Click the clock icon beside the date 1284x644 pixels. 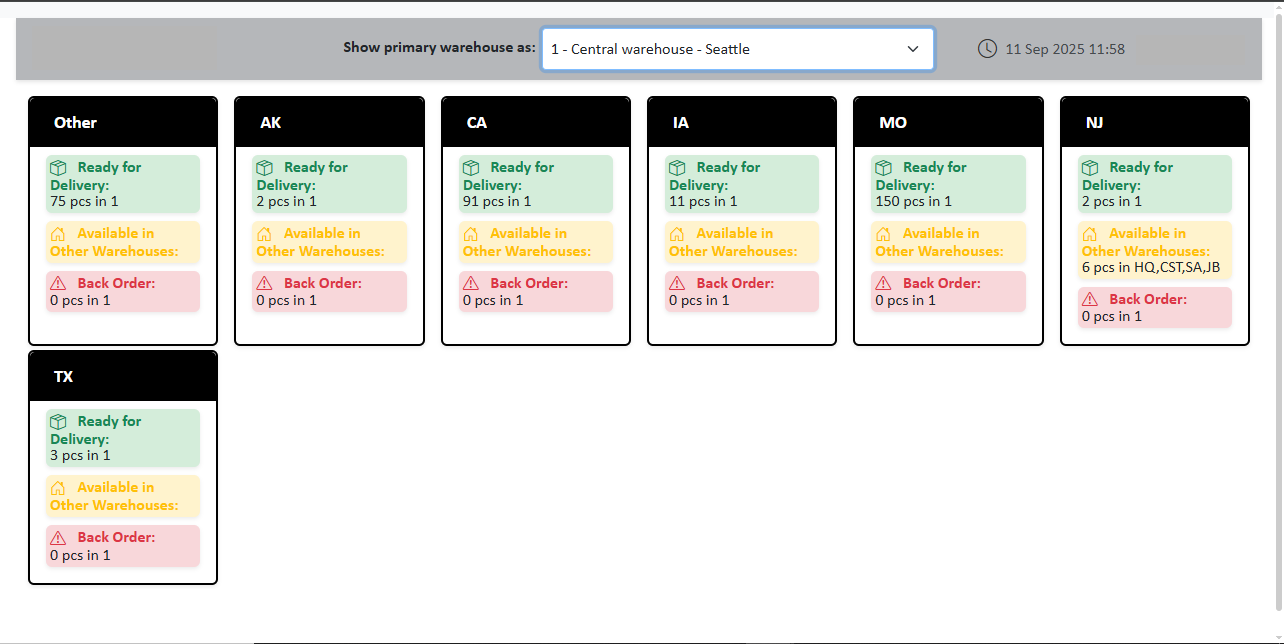(987, 48)
